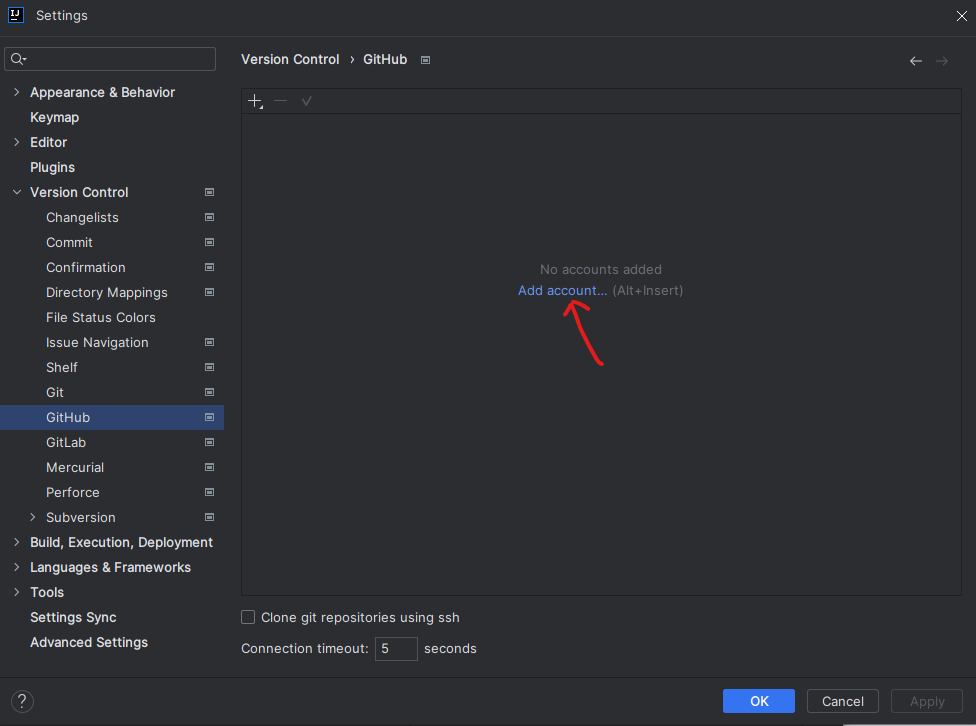Open Advanced Settings page
The height and width of the screenshot is (726, 976).
pos(89,642)
